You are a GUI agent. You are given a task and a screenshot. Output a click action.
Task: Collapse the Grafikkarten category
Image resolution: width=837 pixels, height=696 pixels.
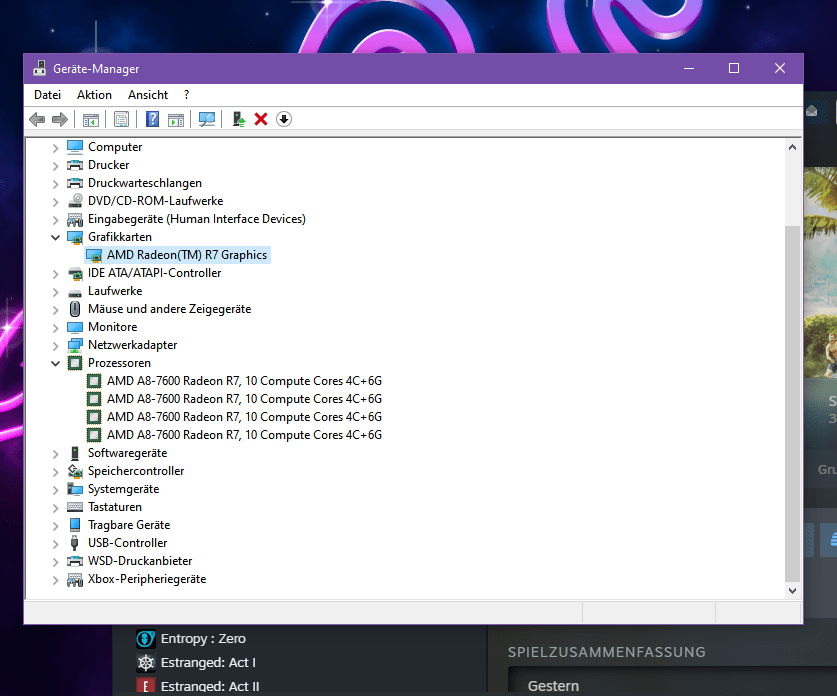point(56,237)
